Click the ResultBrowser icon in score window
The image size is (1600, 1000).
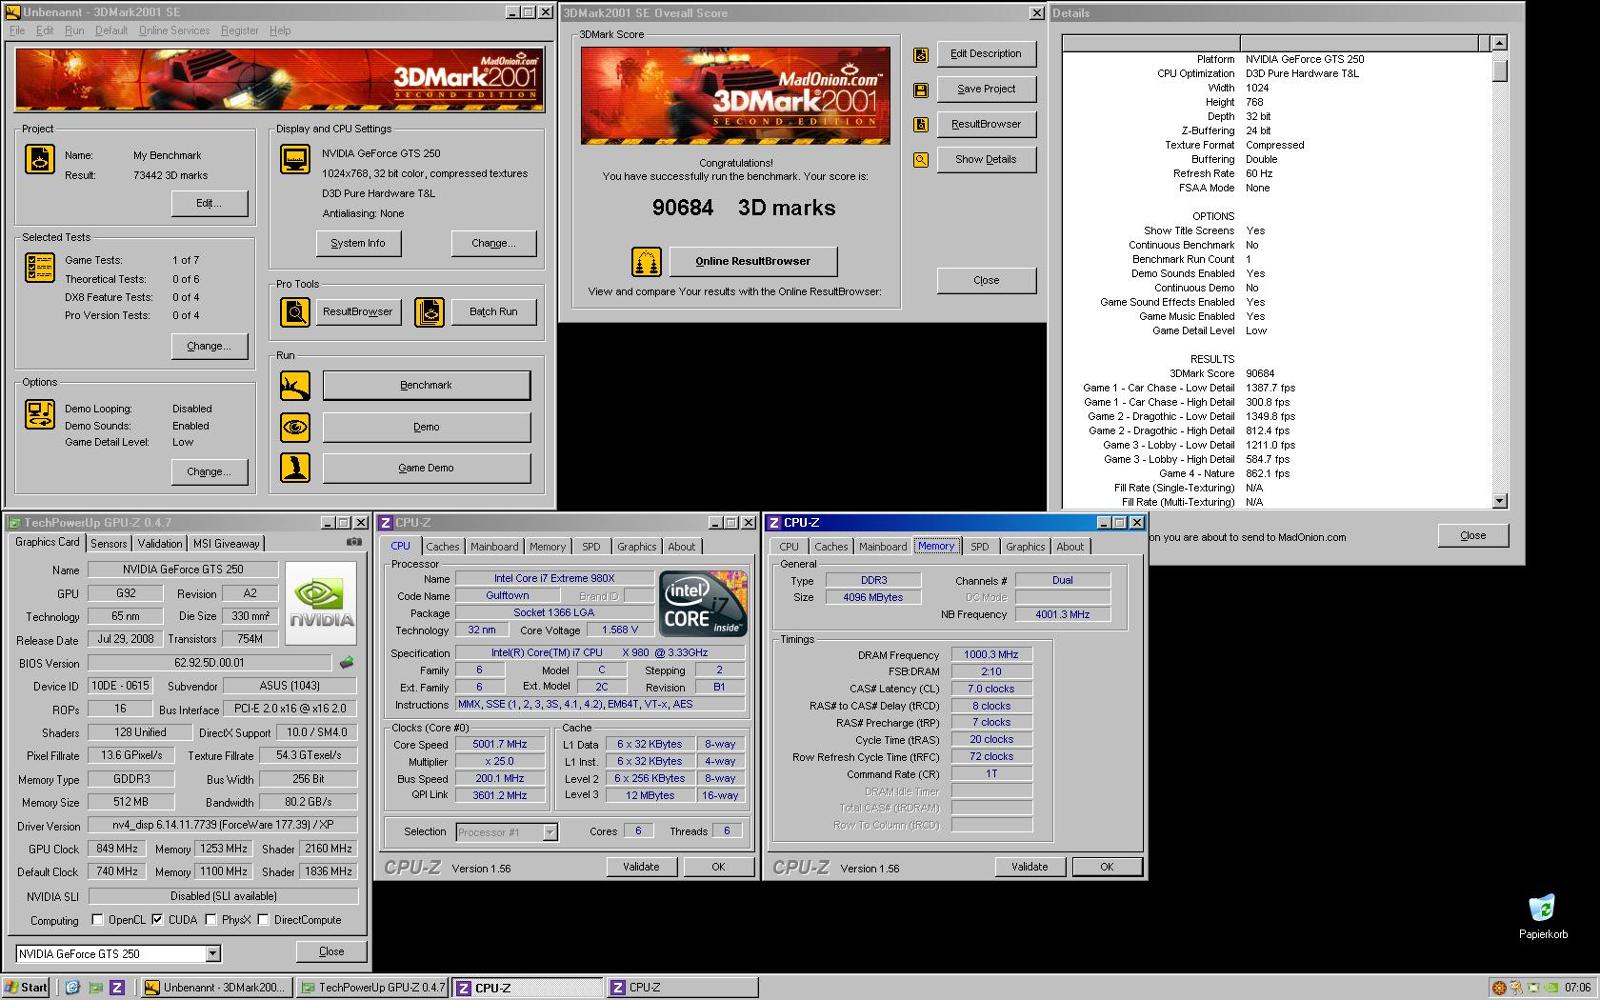pyautogui.click(x=921, y=125)
